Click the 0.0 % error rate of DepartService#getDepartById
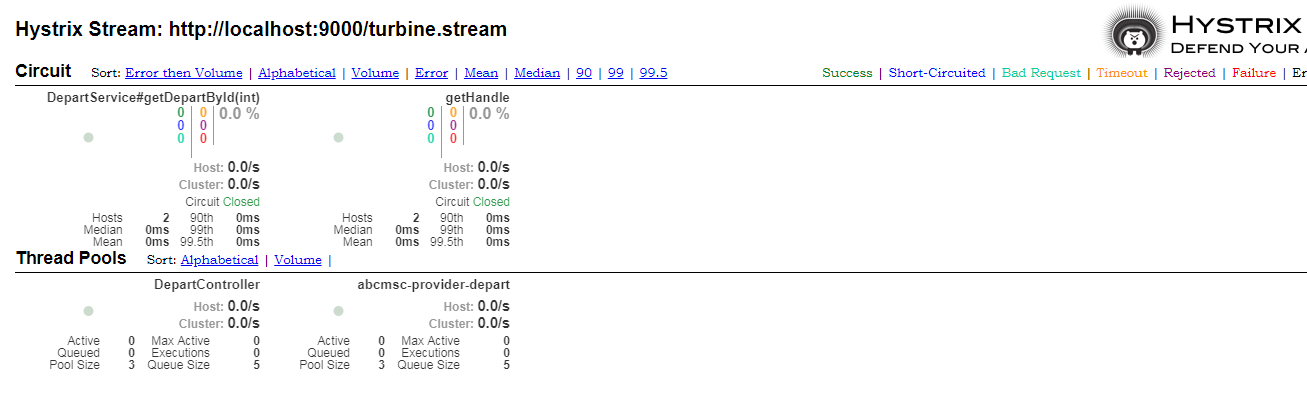1307x414 pixels. [x=239, y=114]
